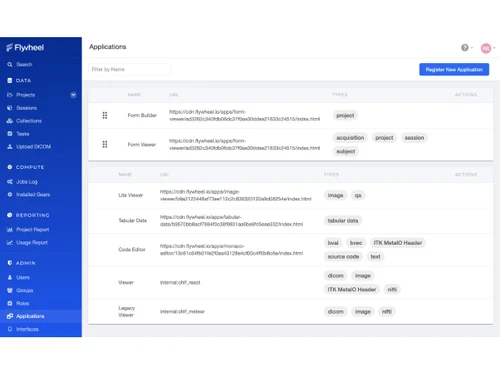Screen dimensions: 500x375
Task: Click the Interfaces icon in sidebar
Action: pyautogui.click(x=10, y=329)
